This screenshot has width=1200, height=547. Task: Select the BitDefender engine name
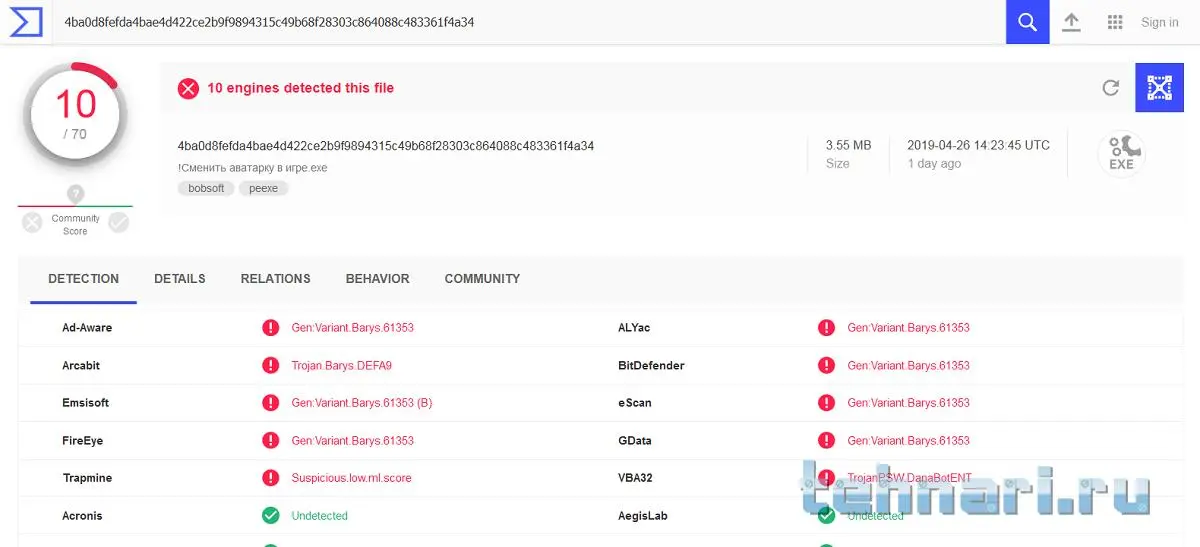coord(651,366)
